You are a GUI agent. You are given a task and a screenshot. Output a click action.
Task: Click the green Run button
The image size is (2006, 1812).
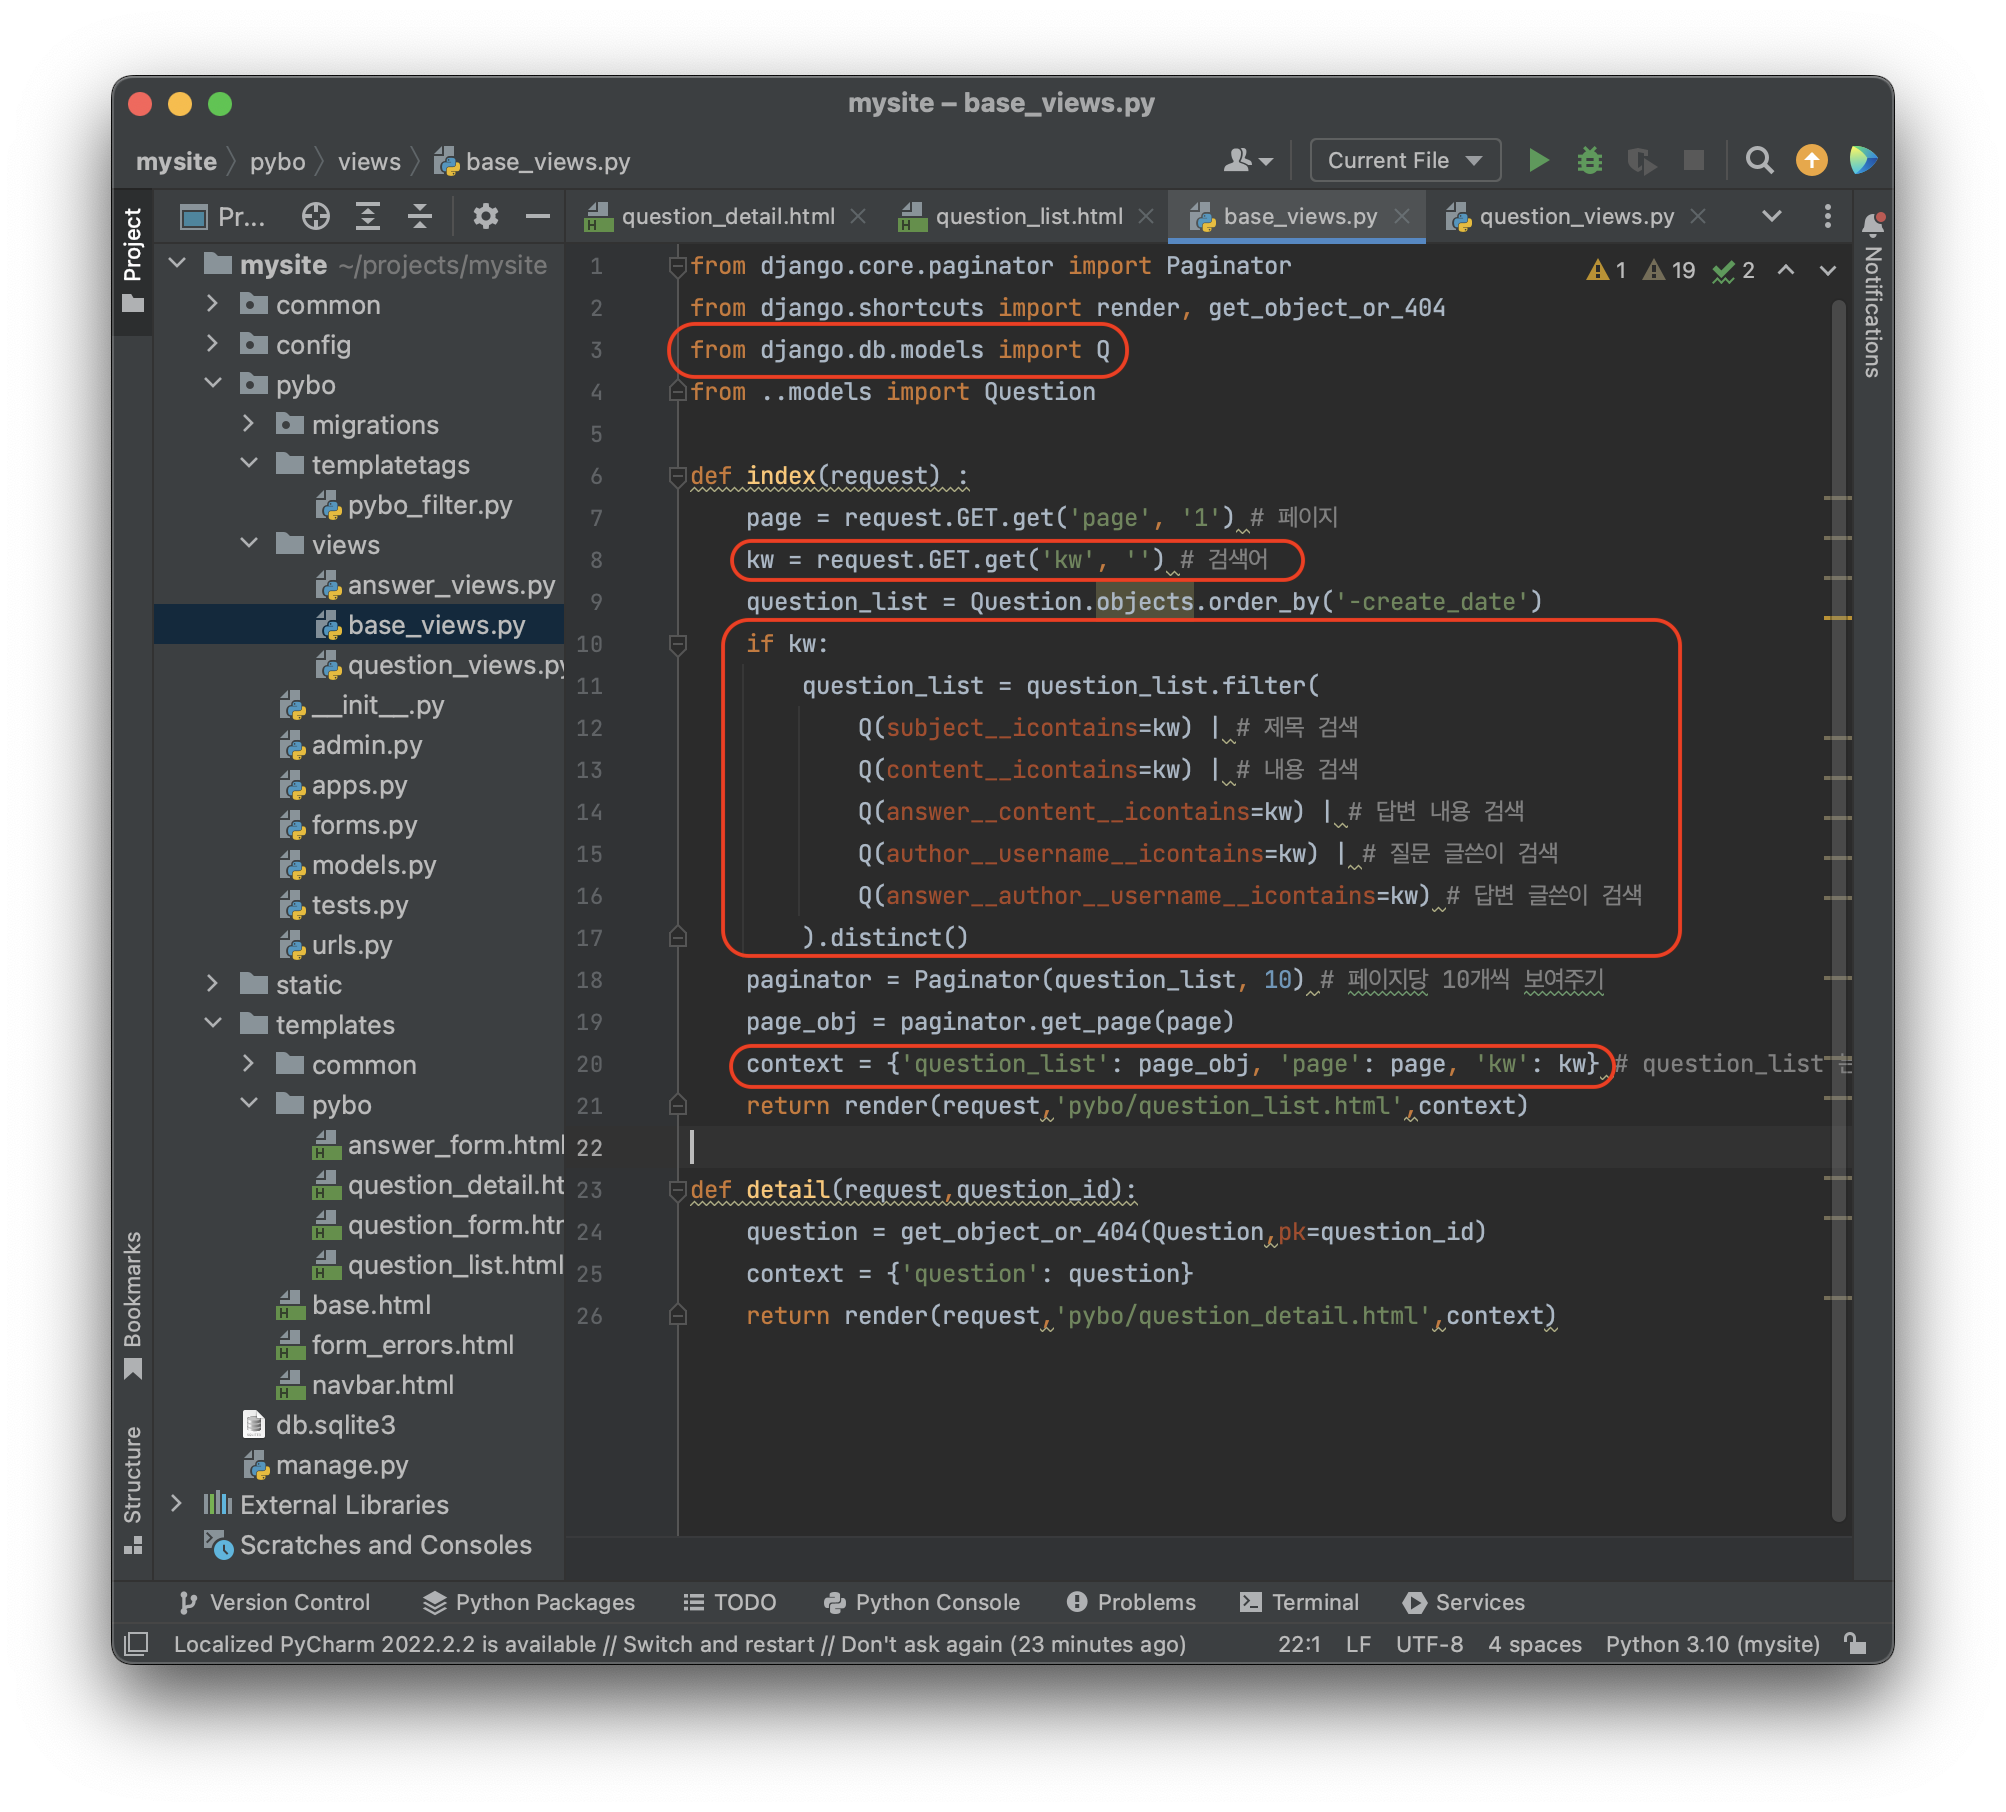coord(1538,160)
